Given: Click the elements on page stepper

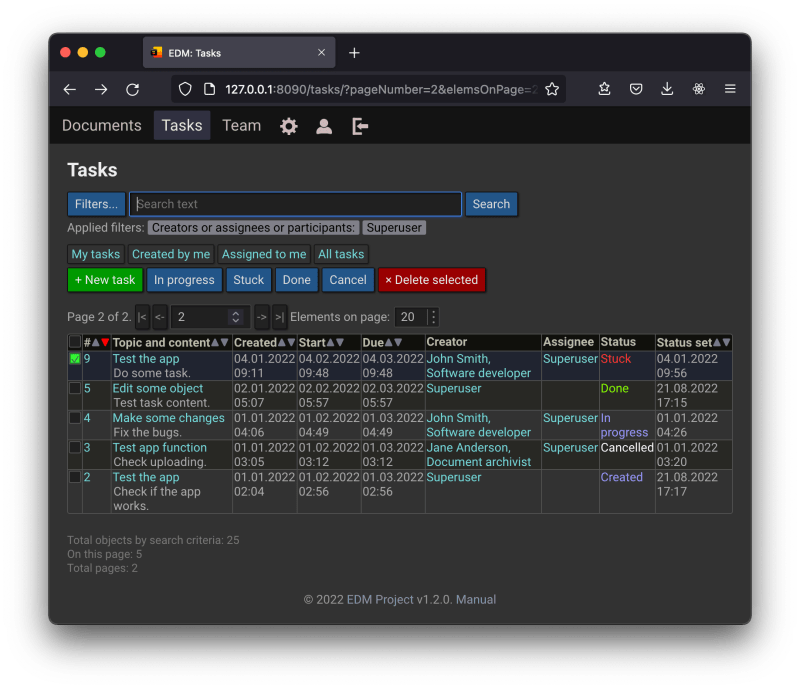Looking at the screenshot, I should tap(433, 317).
